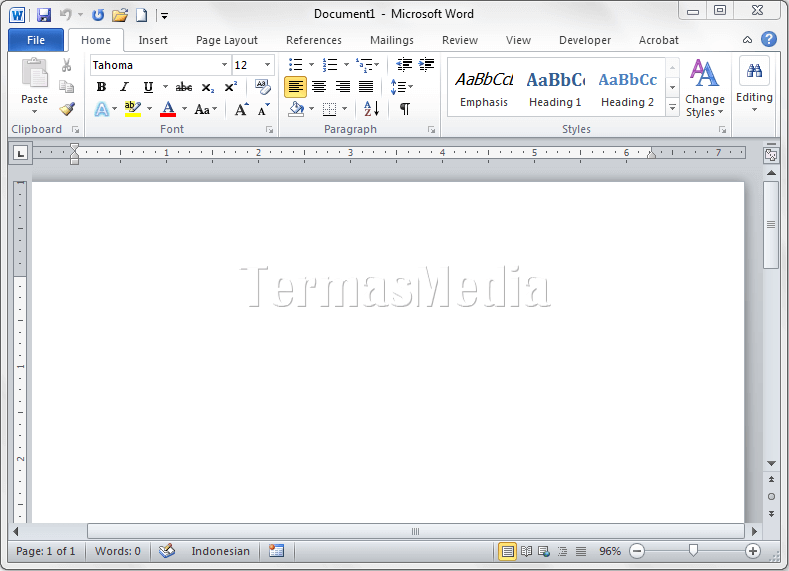789x571 pixels.
Task: Switch to the References tab
Action: point(313,40)
